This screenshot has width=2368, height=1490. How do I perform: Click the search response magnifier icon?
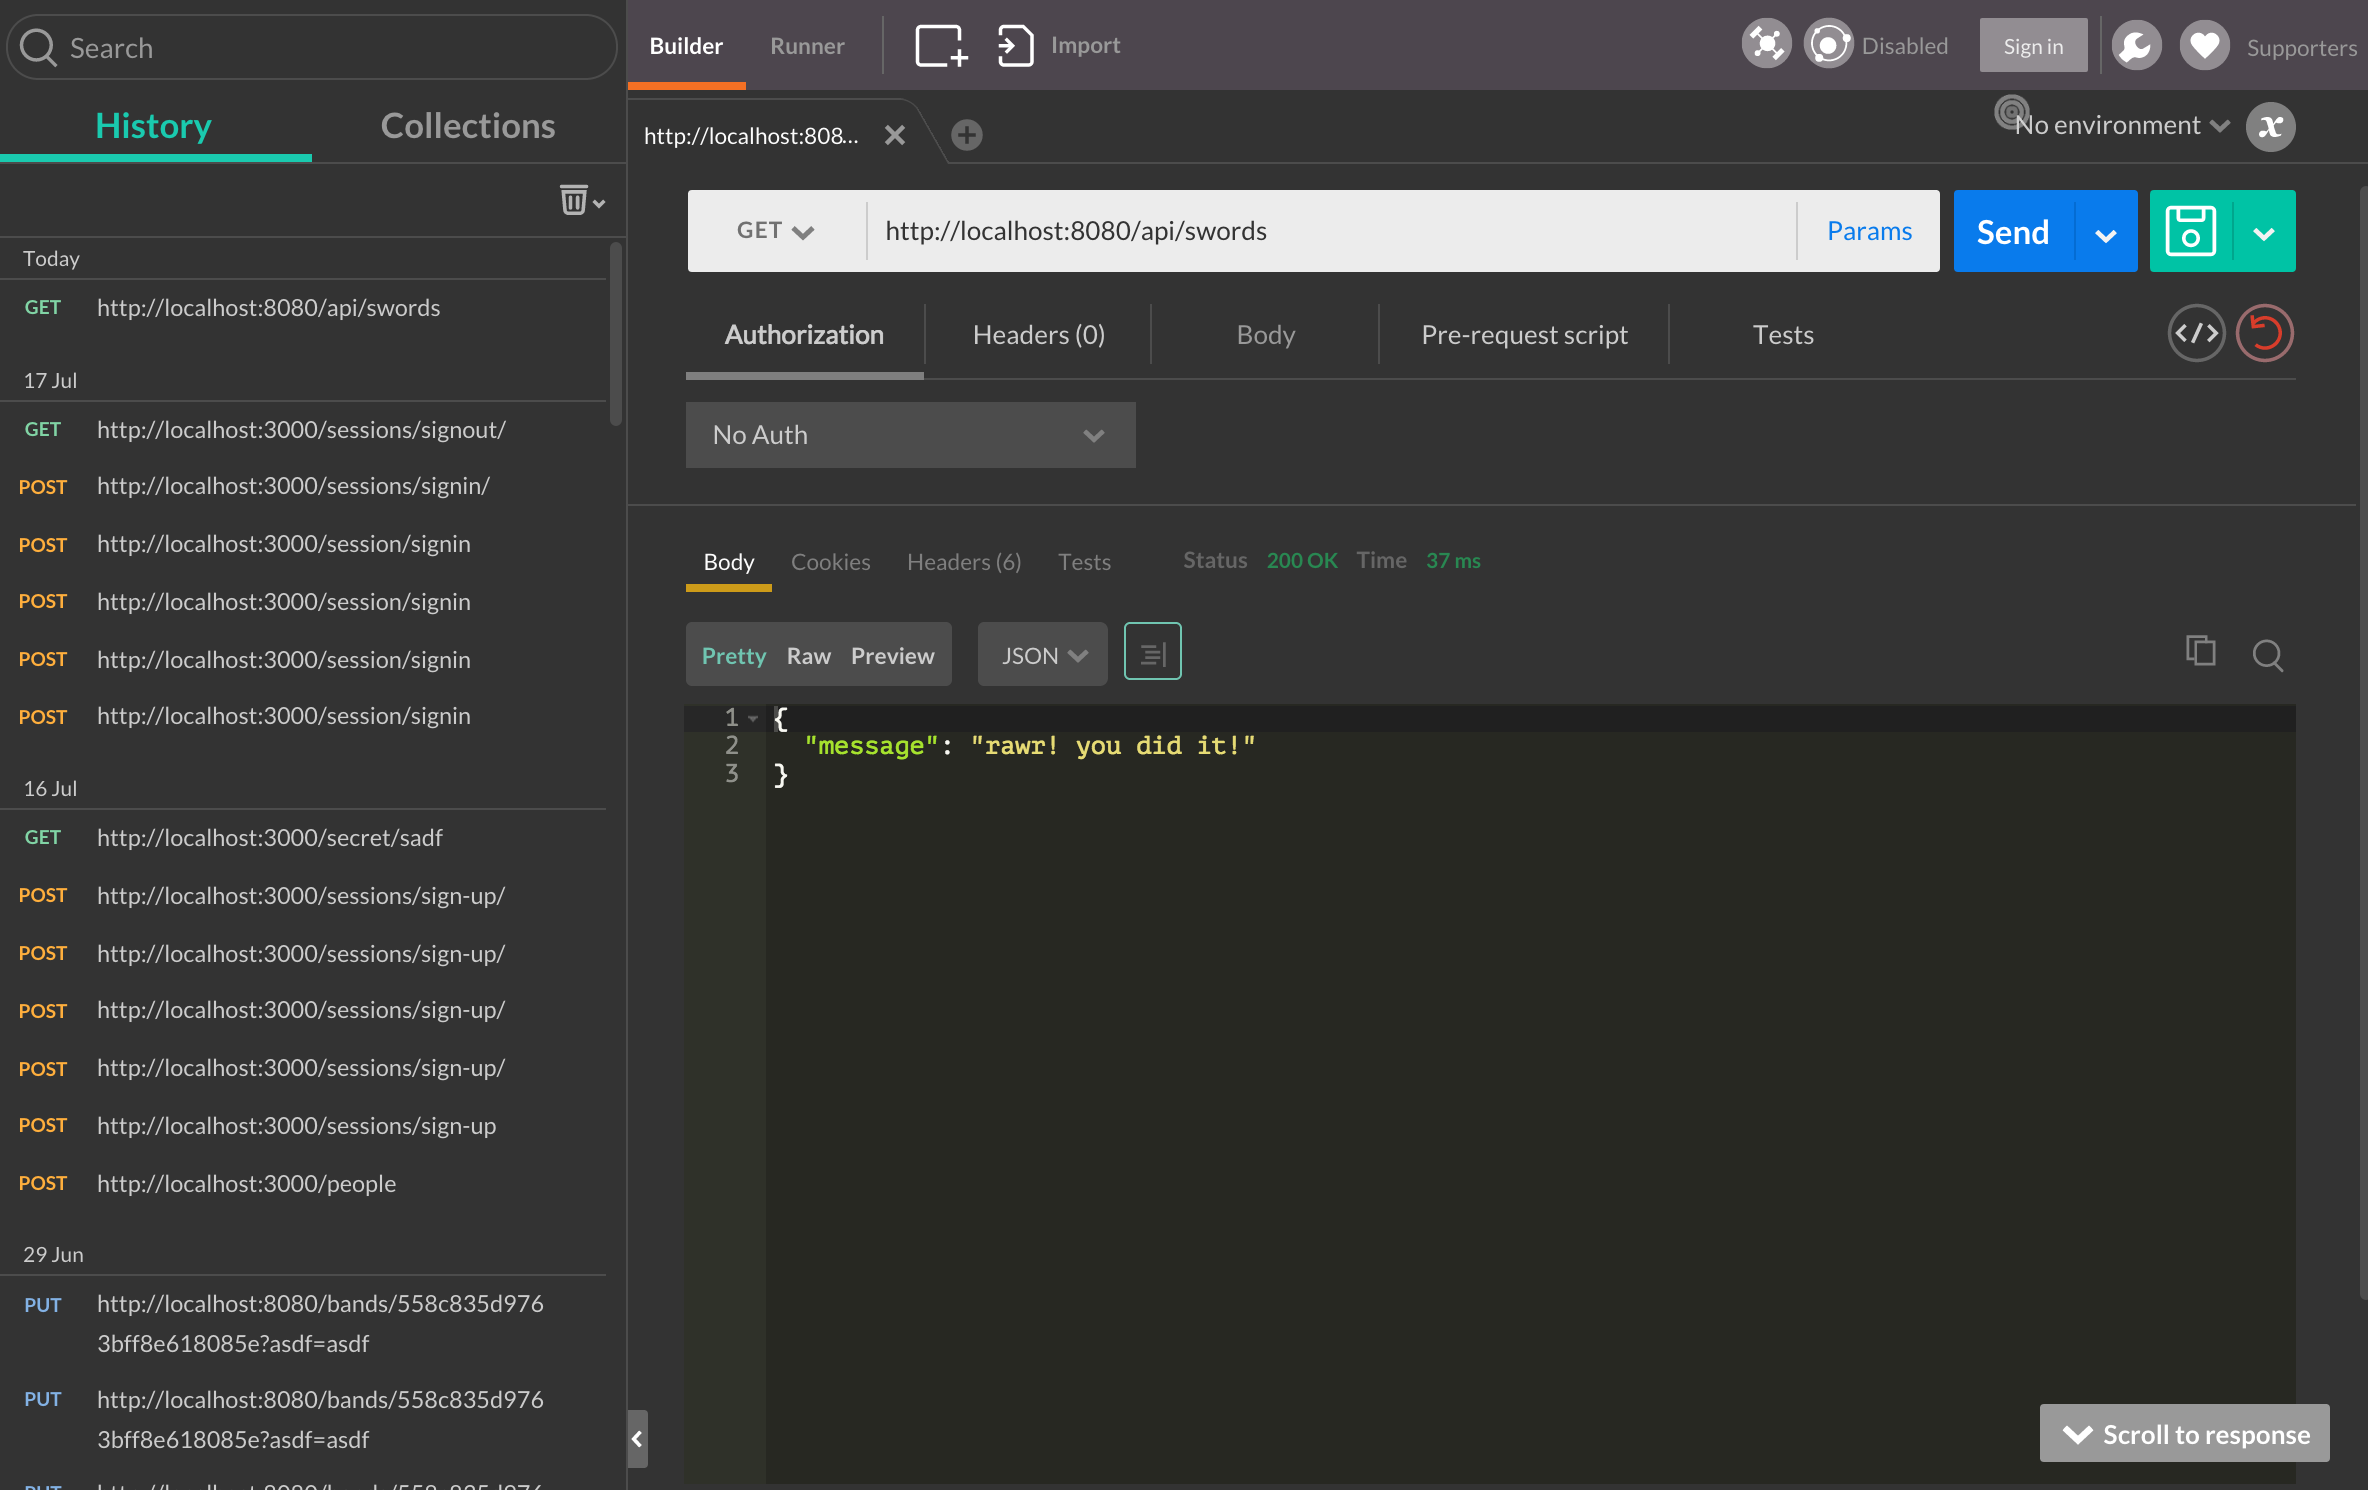(2267, 656)
